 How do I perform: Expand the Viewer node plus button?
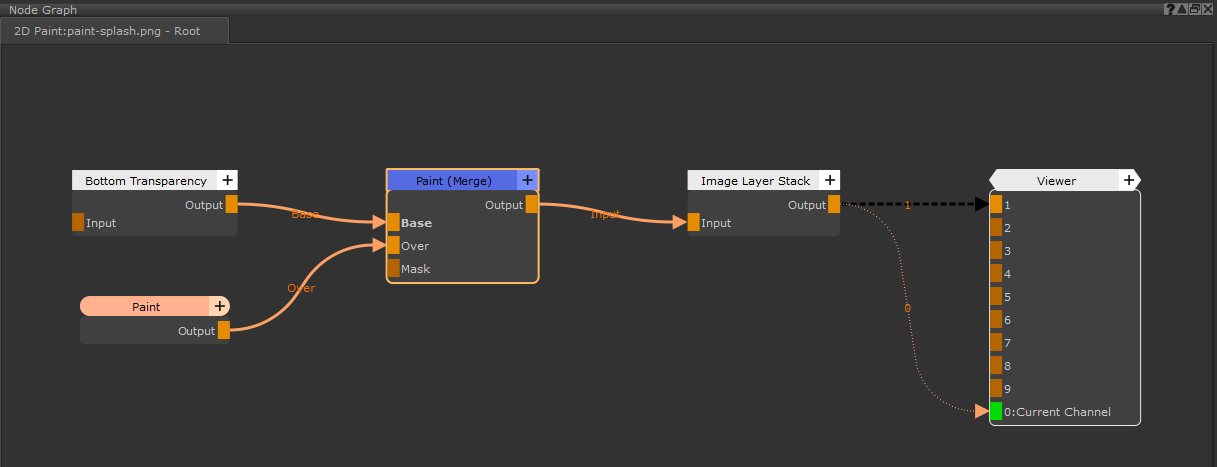click(x=1129, y=181)
